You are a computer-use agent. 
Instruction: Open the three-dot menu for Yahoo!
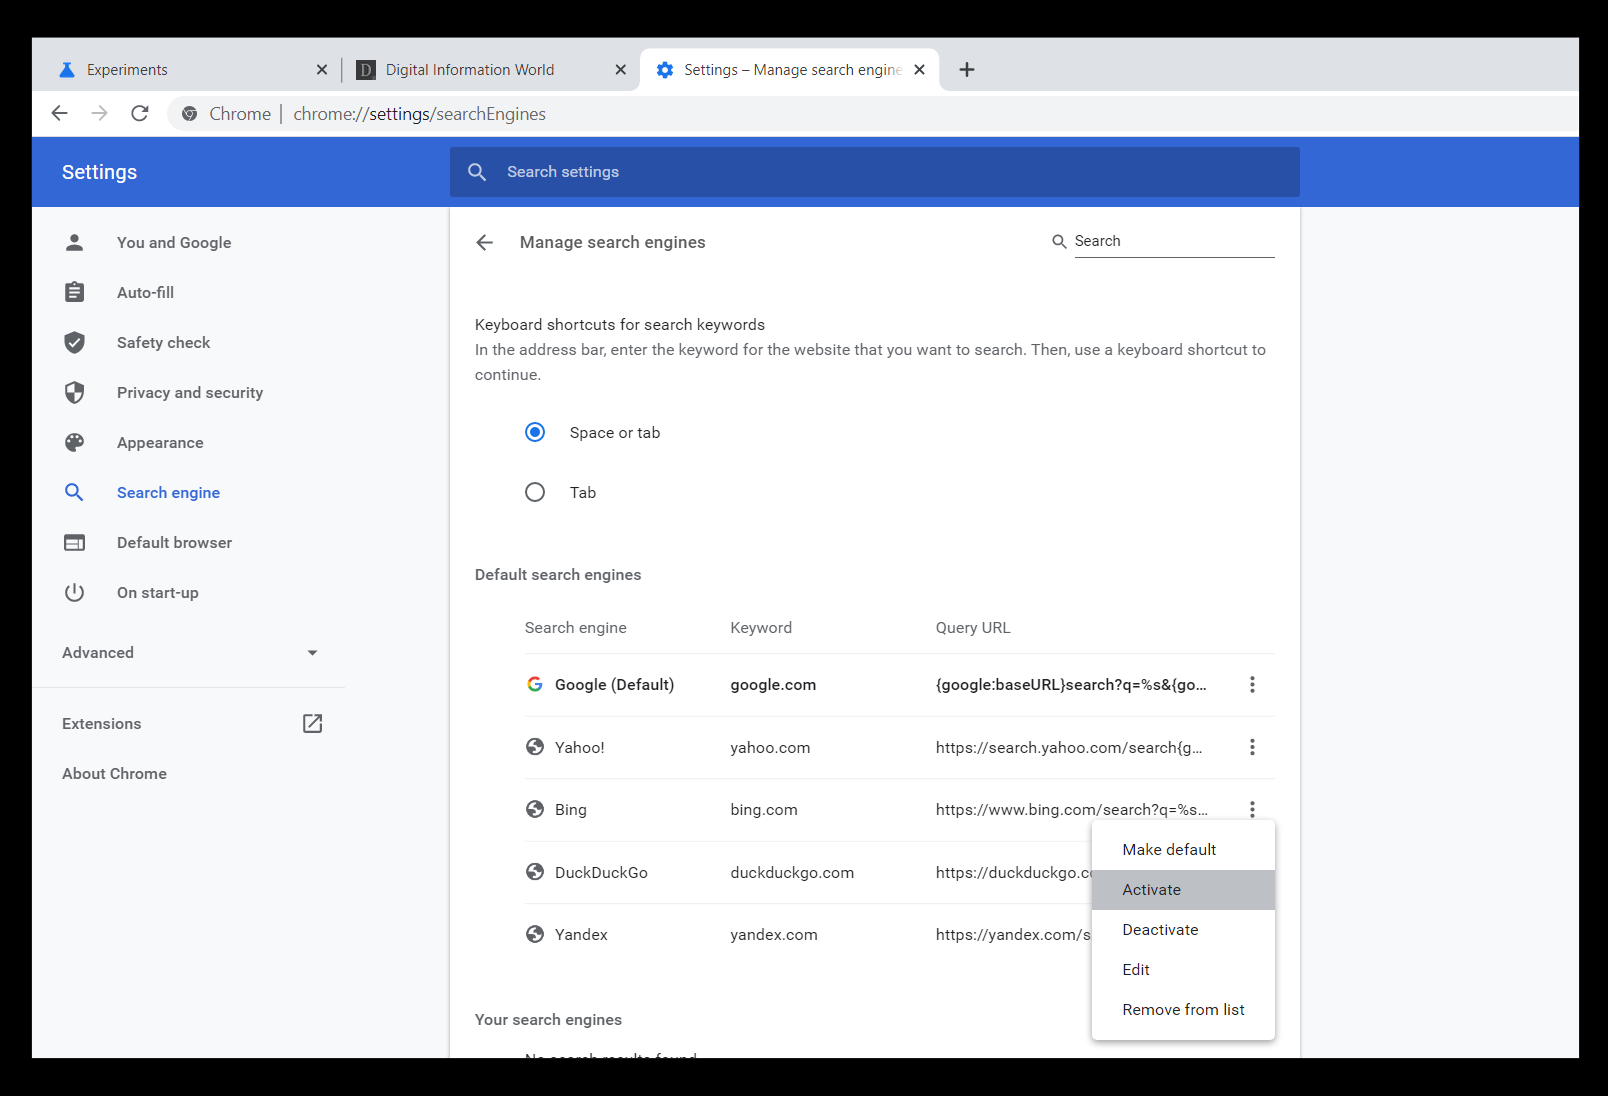coord(1252,747)
